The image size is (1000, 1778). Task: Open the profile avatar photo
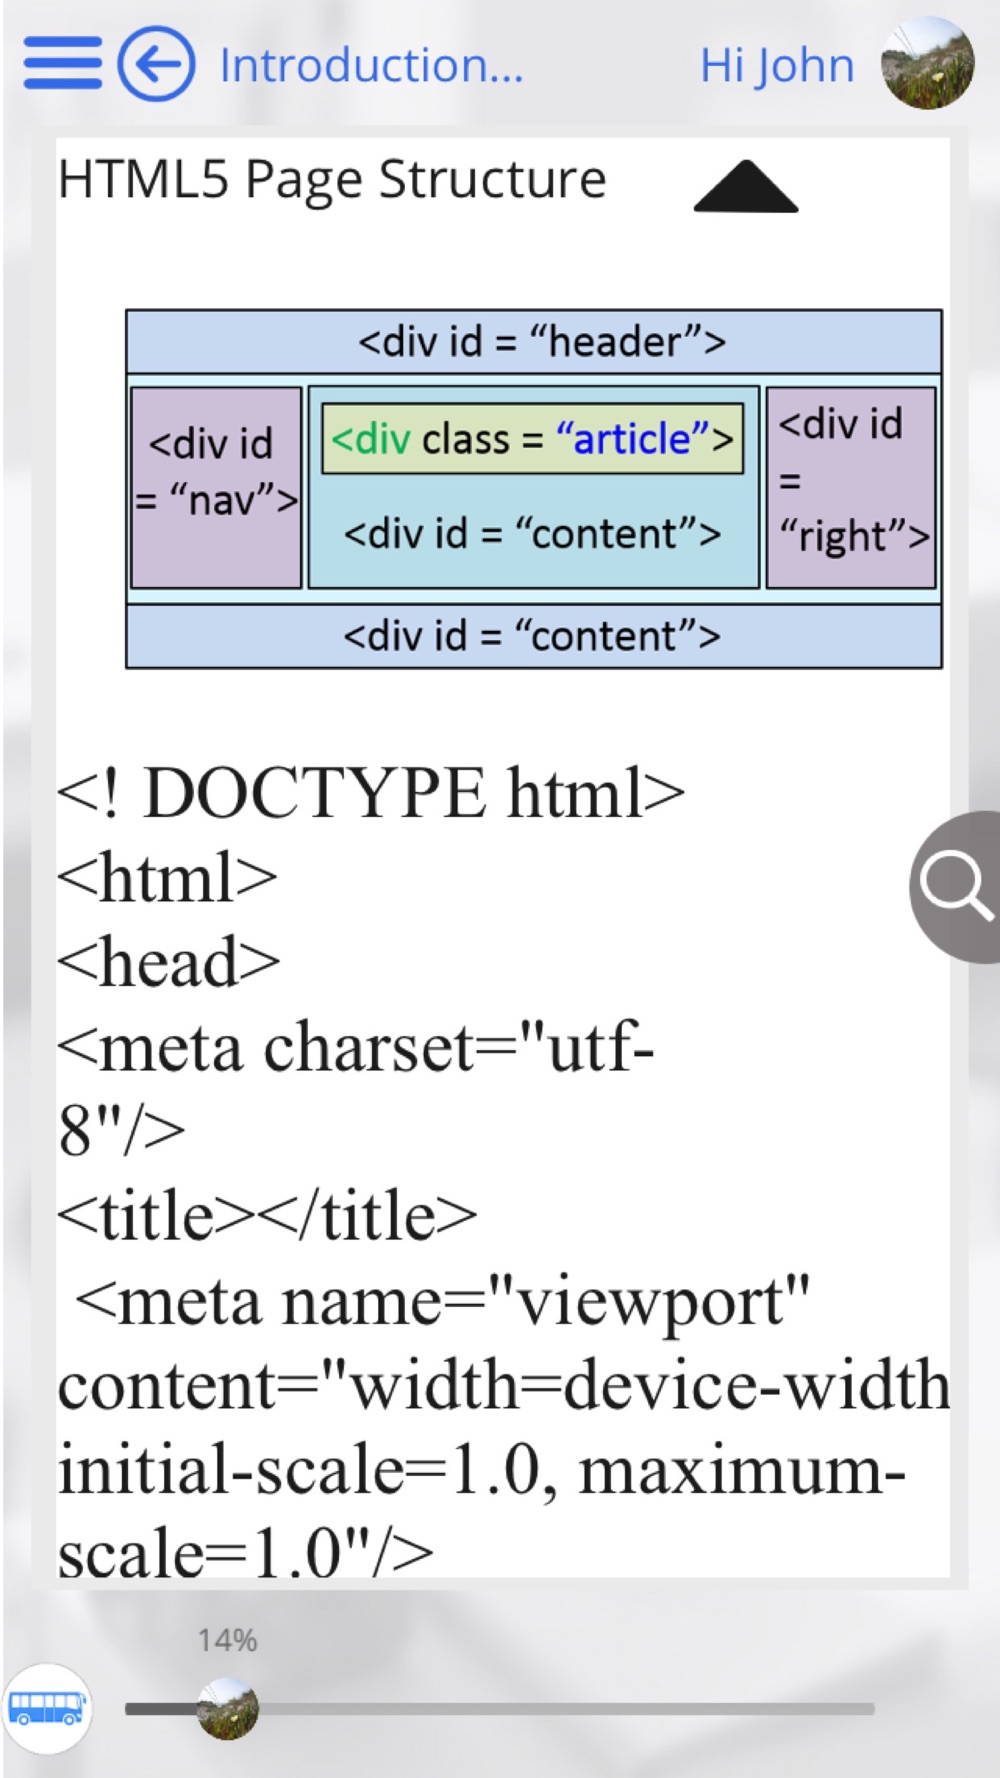tap(927, 62)
